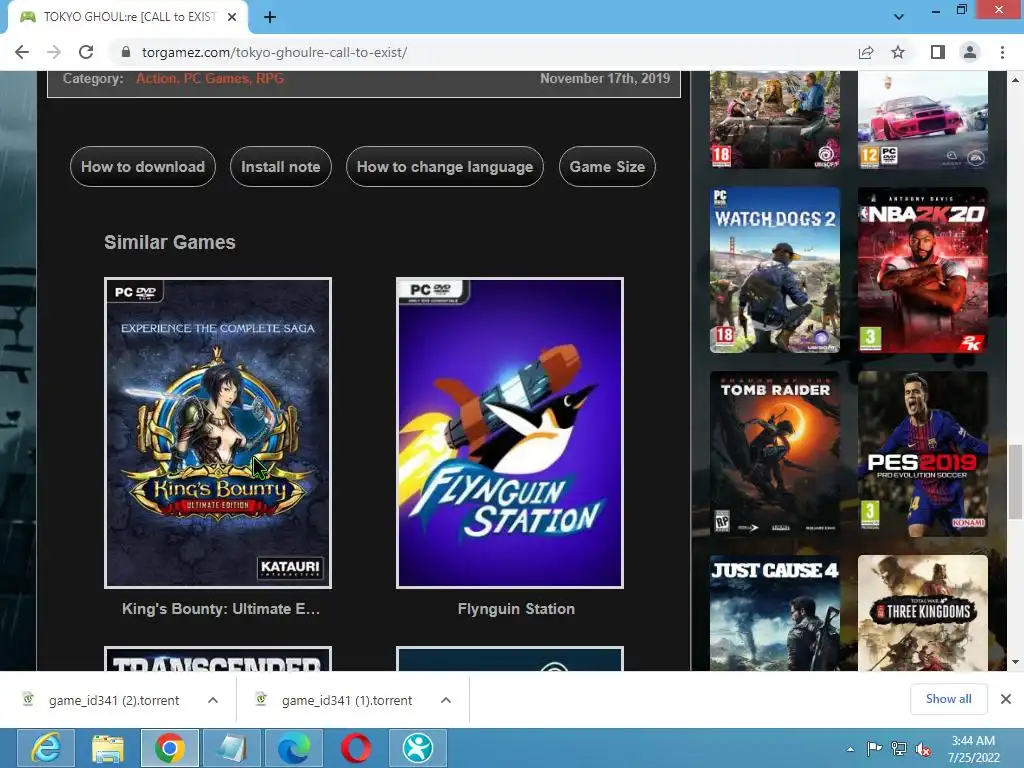Open Action Center flag icon
Screen dimensions: 1024x768
[874, 749]
